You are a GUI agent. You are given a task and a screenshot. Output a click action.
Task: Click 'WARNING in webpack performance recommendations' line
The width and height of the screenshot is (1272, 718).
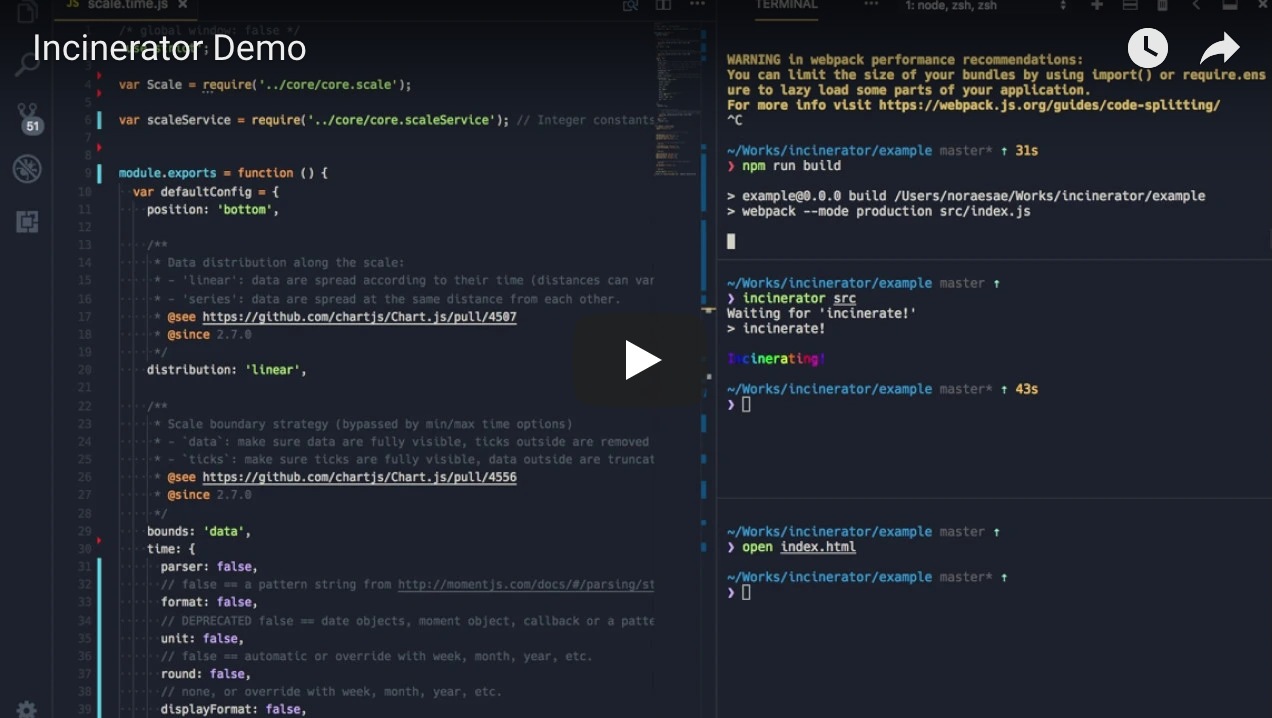[904, 60]
